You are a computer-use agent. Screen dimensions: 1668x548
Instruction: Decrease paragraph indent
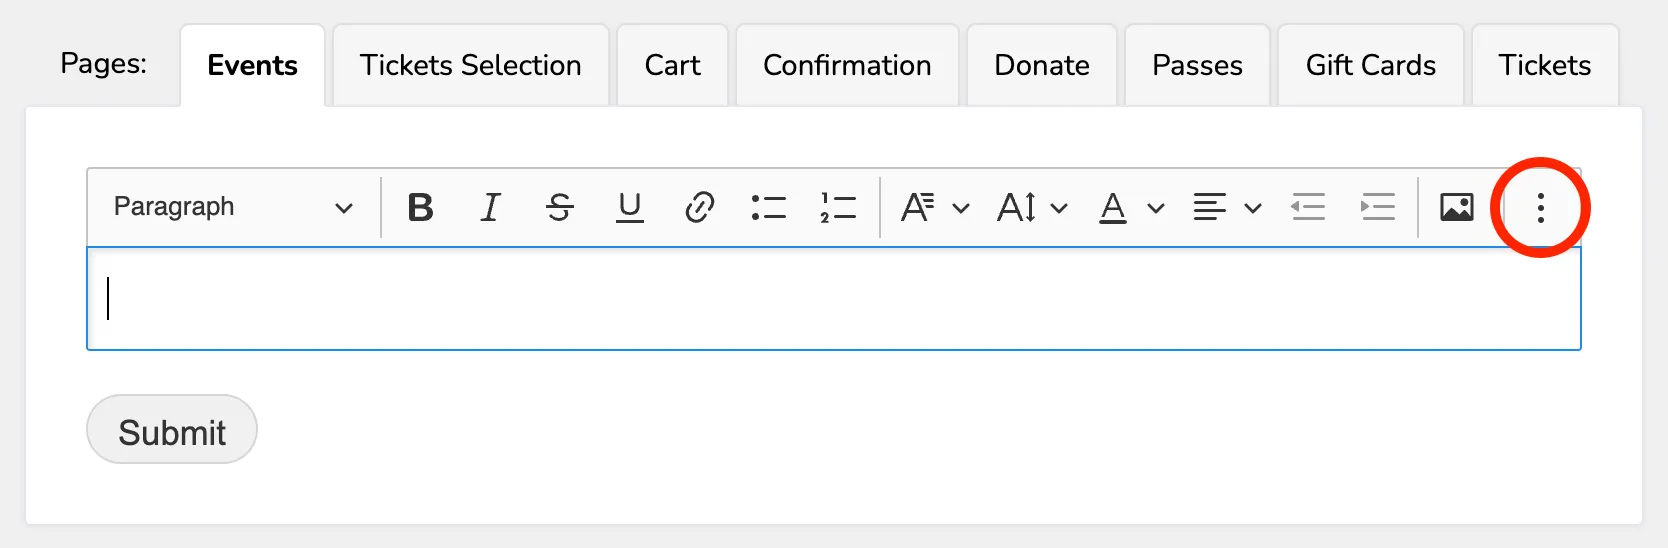[1308, 208]
